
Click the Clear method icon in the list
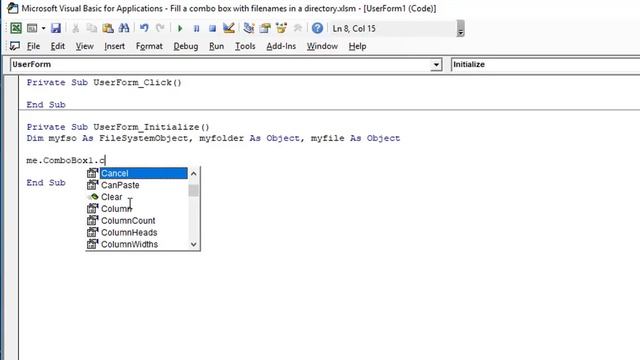93,197
